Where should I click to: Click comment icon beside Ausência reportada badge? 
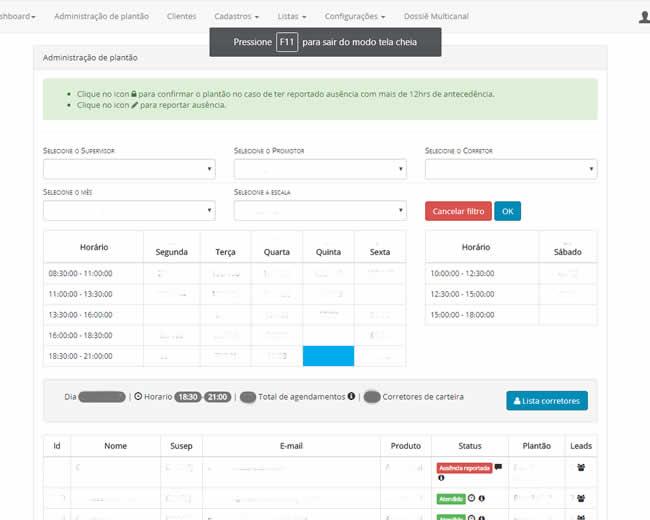click(498, 468)
